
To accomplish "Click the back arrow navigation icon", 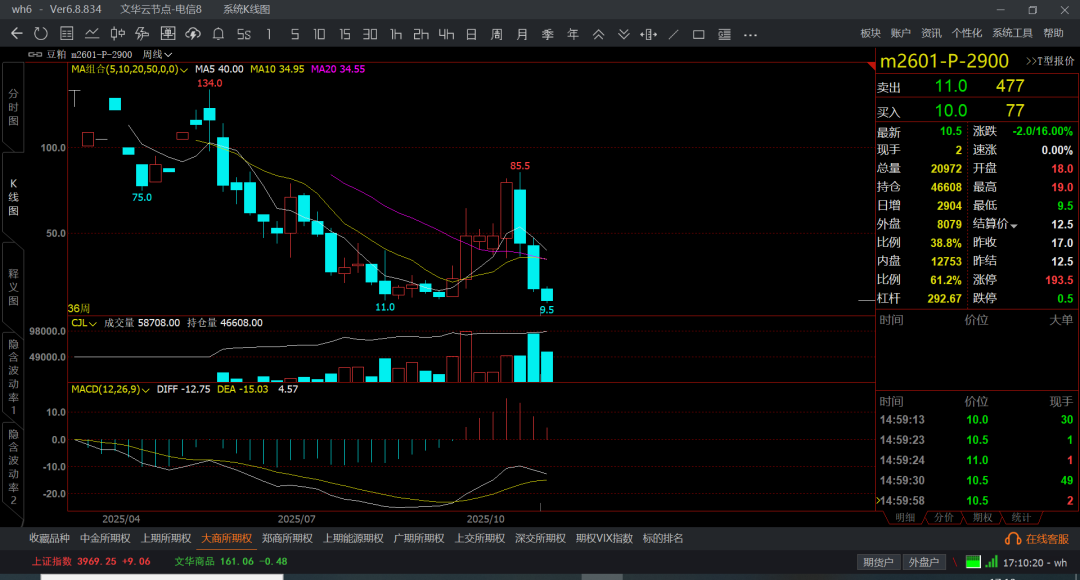I will click(16, 33).
